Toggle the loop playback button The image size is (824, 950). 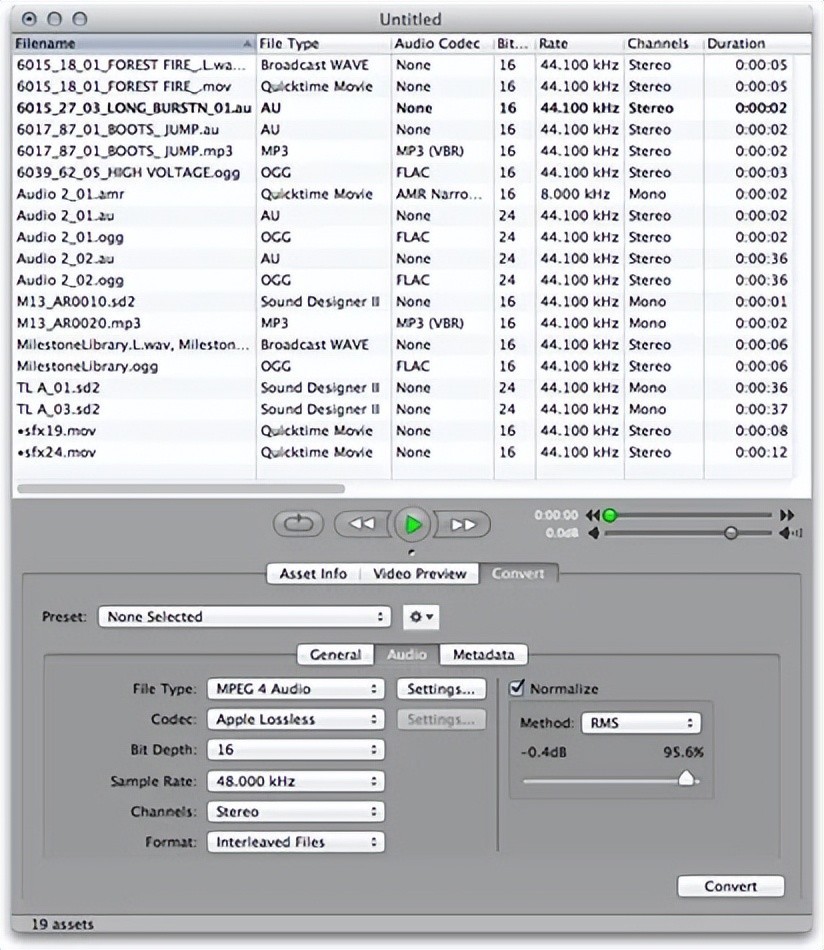298,524
